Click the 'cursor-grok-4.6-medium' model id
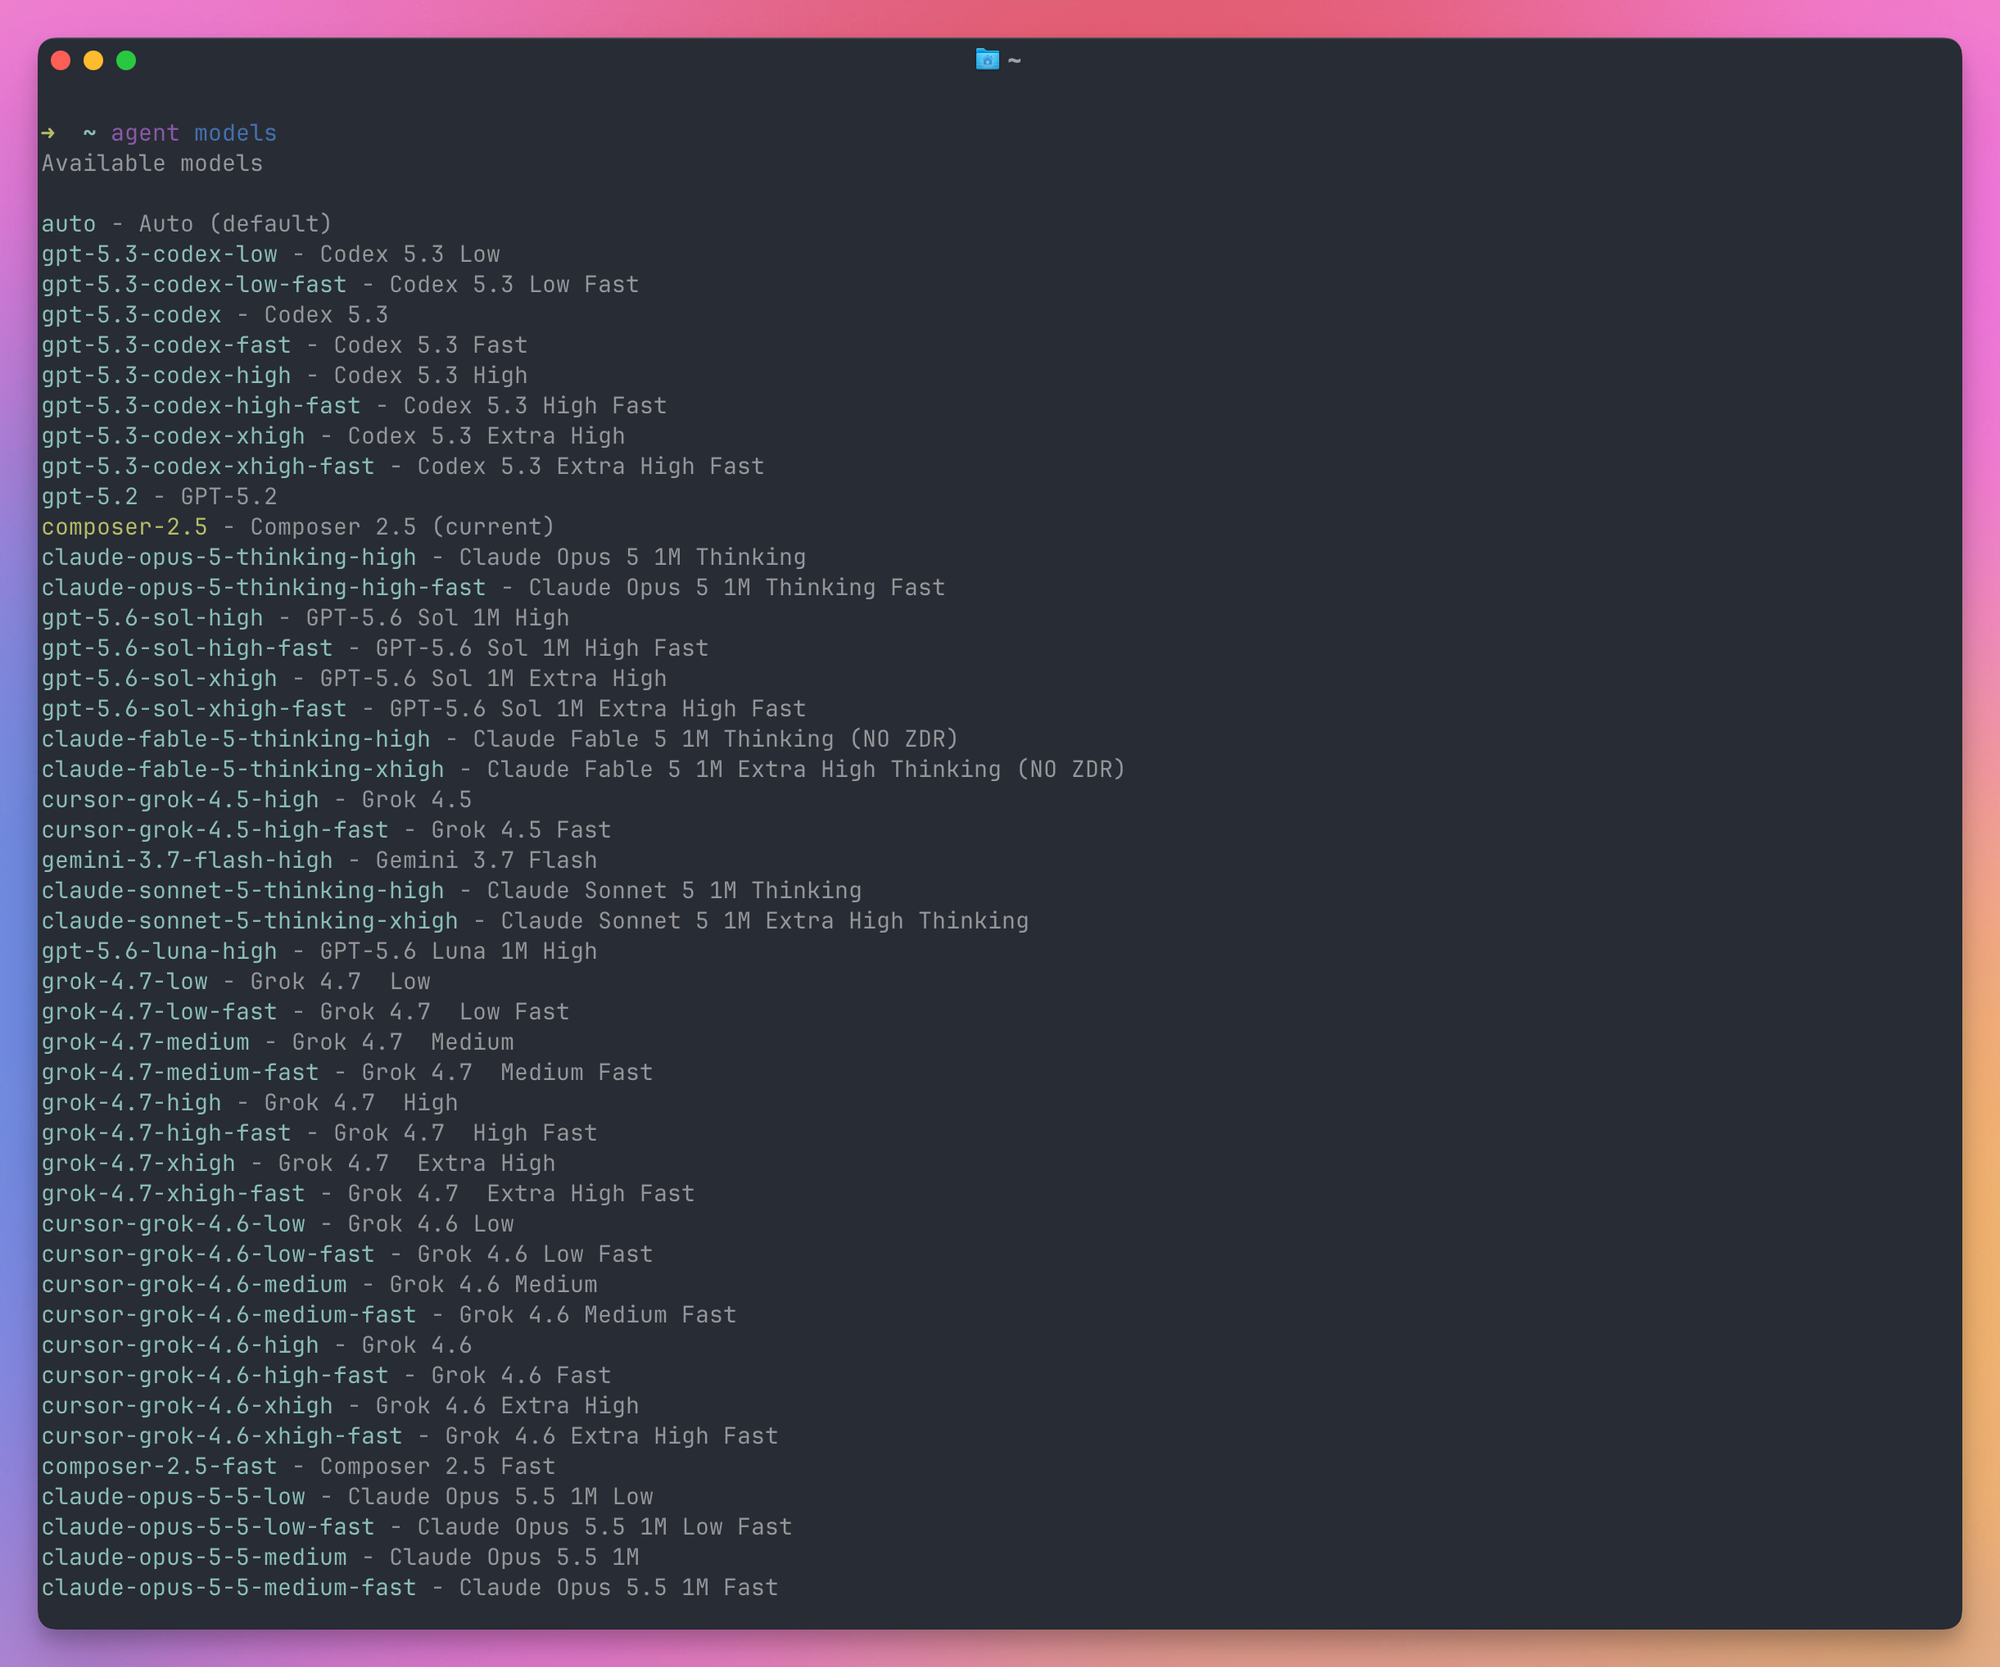Screen dimensions: 2000x1667 [x=194, y=1285]
